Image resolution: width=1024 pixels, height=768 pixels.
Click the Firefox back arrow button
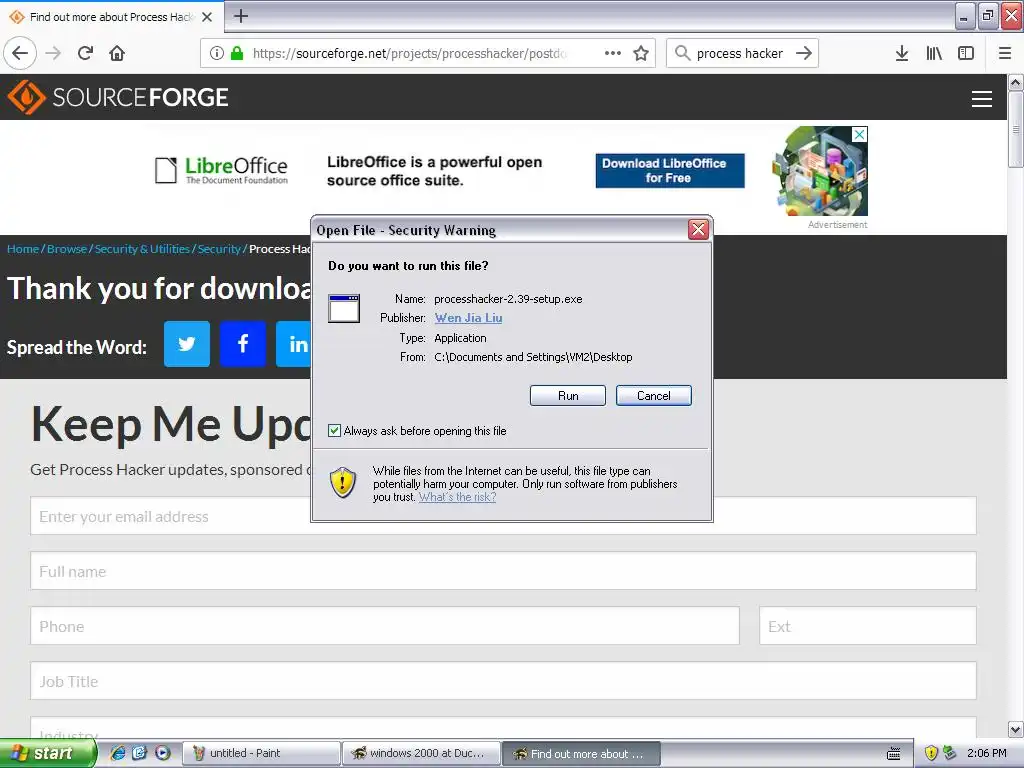(x=20, y=53)
